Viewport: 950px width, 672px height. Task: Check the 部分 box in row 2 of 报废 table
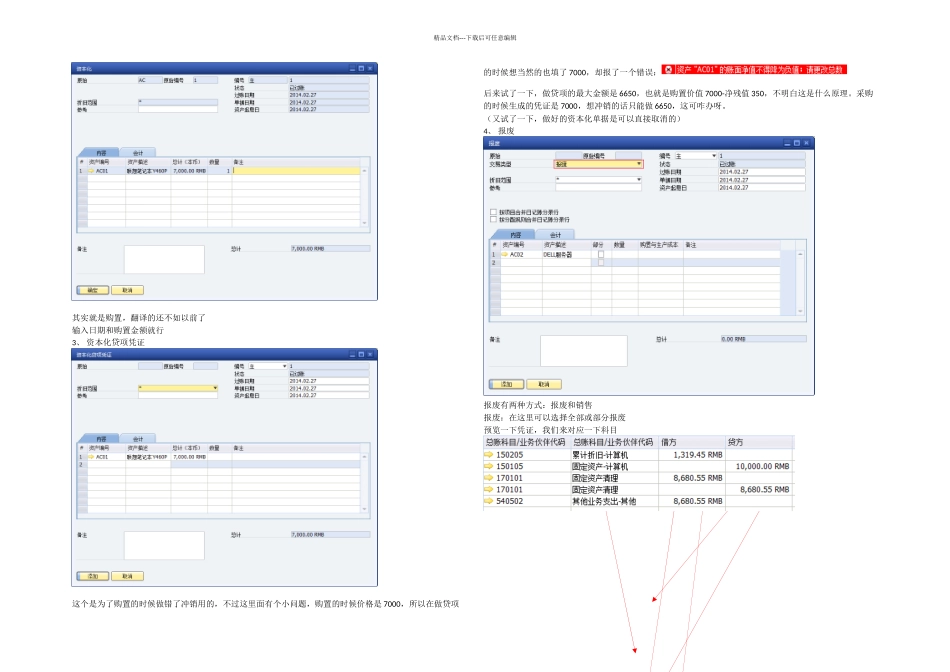pos(601,262)
